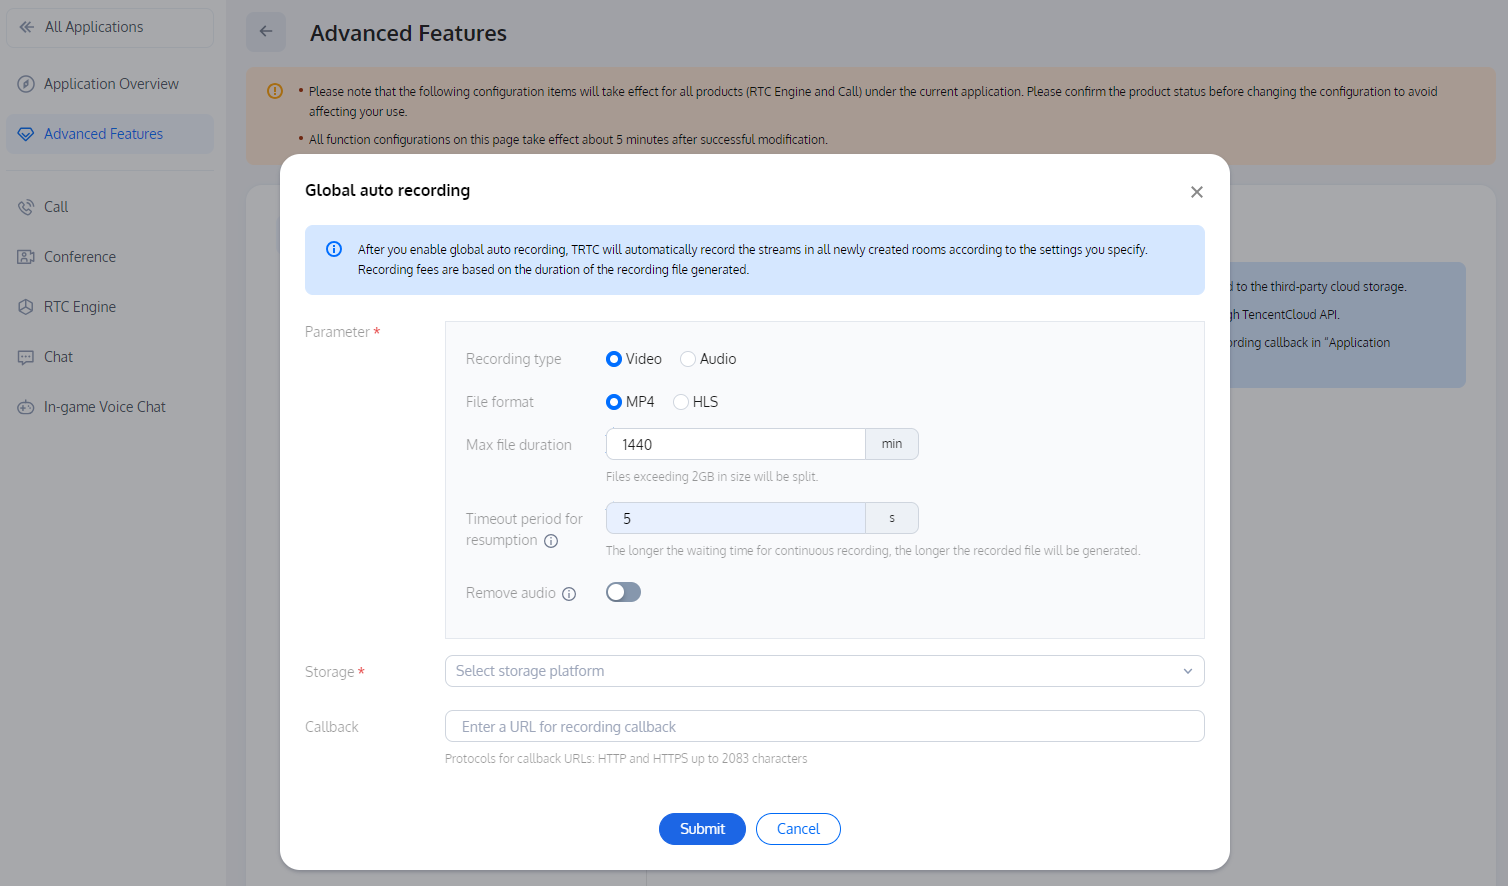Screen dimensions: 1508x886
Task: Click the In-game Voice Chat gamepad icon
Action: 26,407
